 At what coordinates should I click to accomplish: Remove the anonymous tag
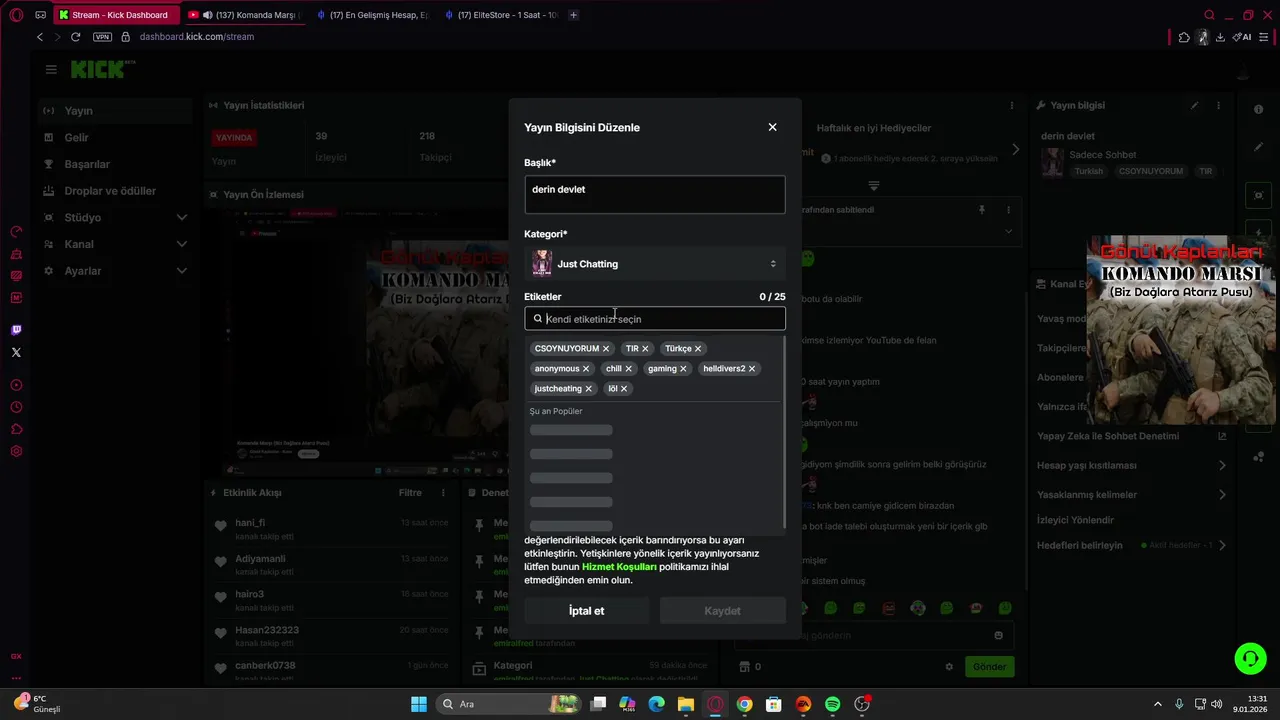pyautogui.click(x=586, y=369)
